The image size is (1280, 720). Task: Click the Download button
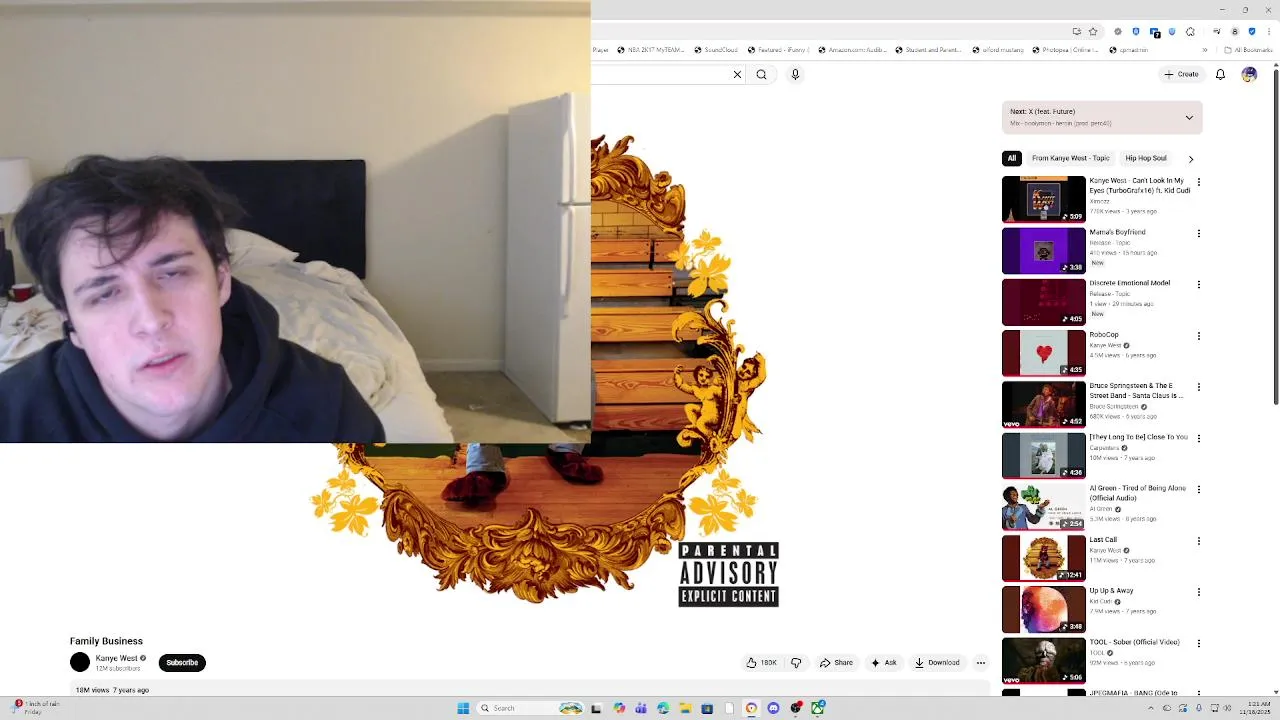coord(936,663)
